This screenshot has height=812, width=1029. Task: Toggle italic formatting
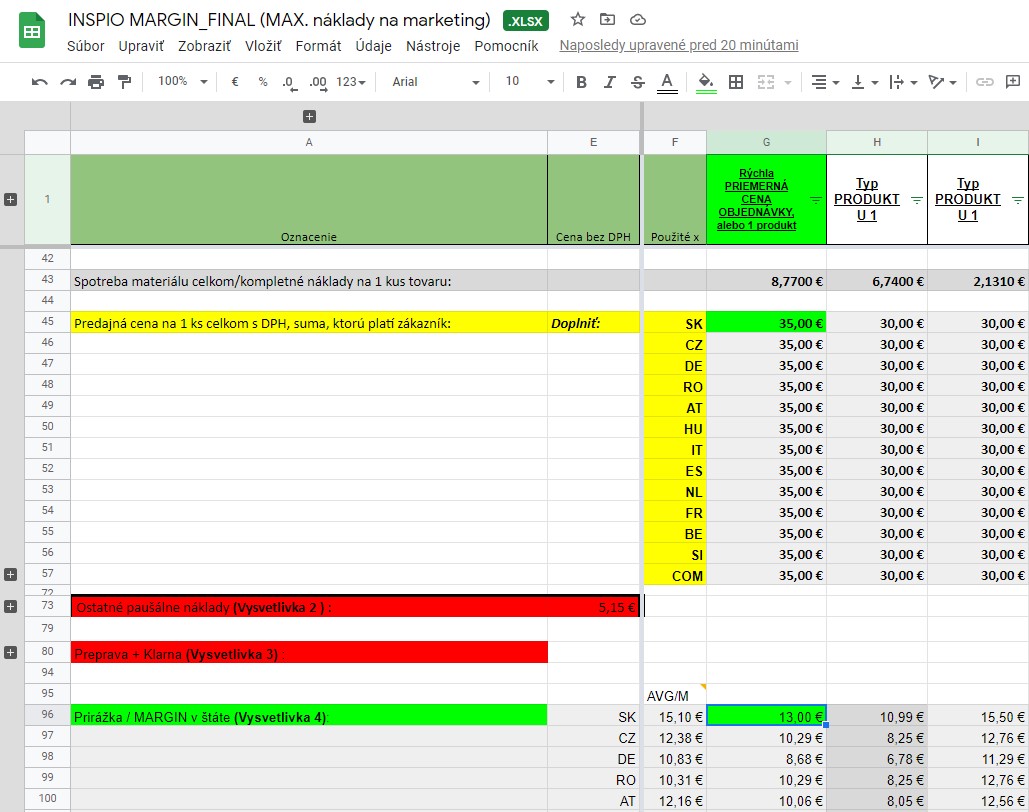point(610,82)
